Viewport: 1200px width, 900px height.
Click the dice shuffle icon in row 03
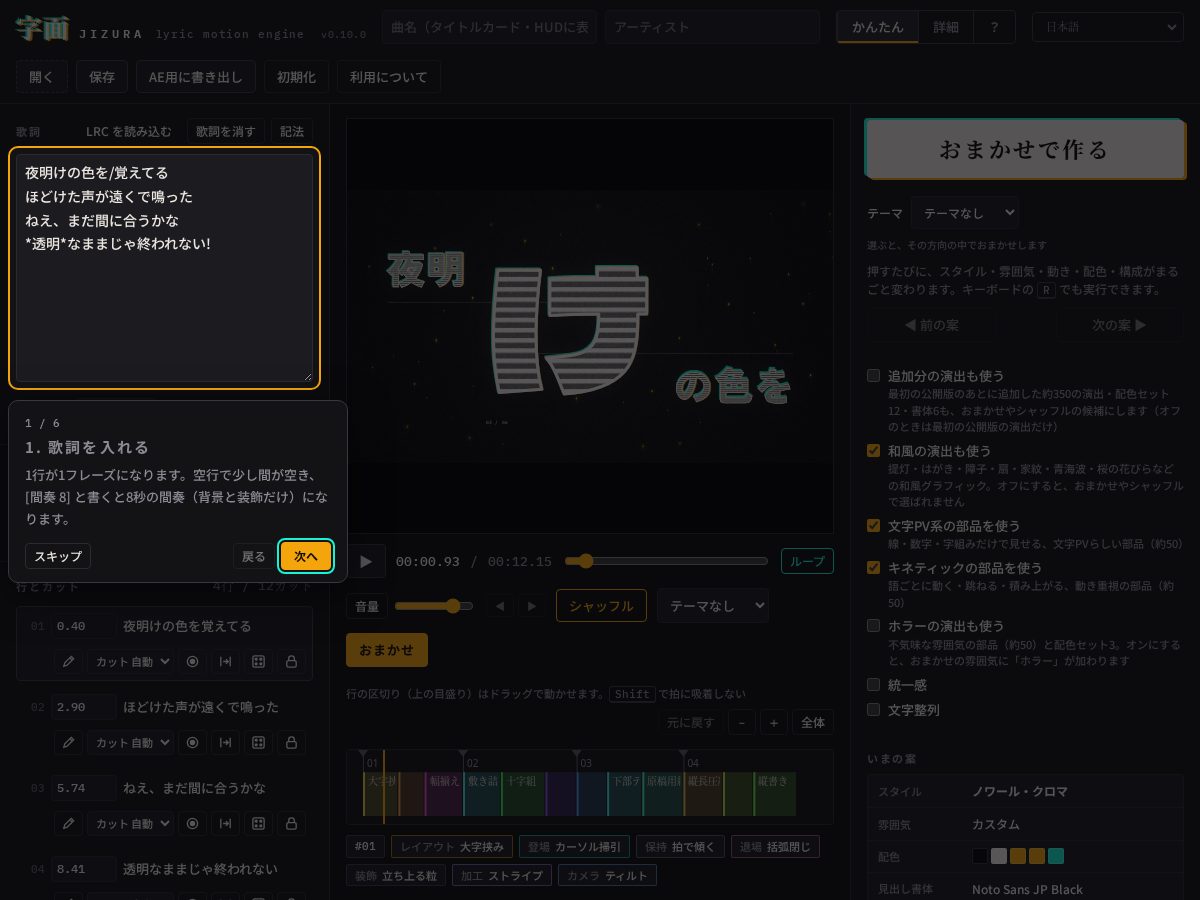coord(259,824)
